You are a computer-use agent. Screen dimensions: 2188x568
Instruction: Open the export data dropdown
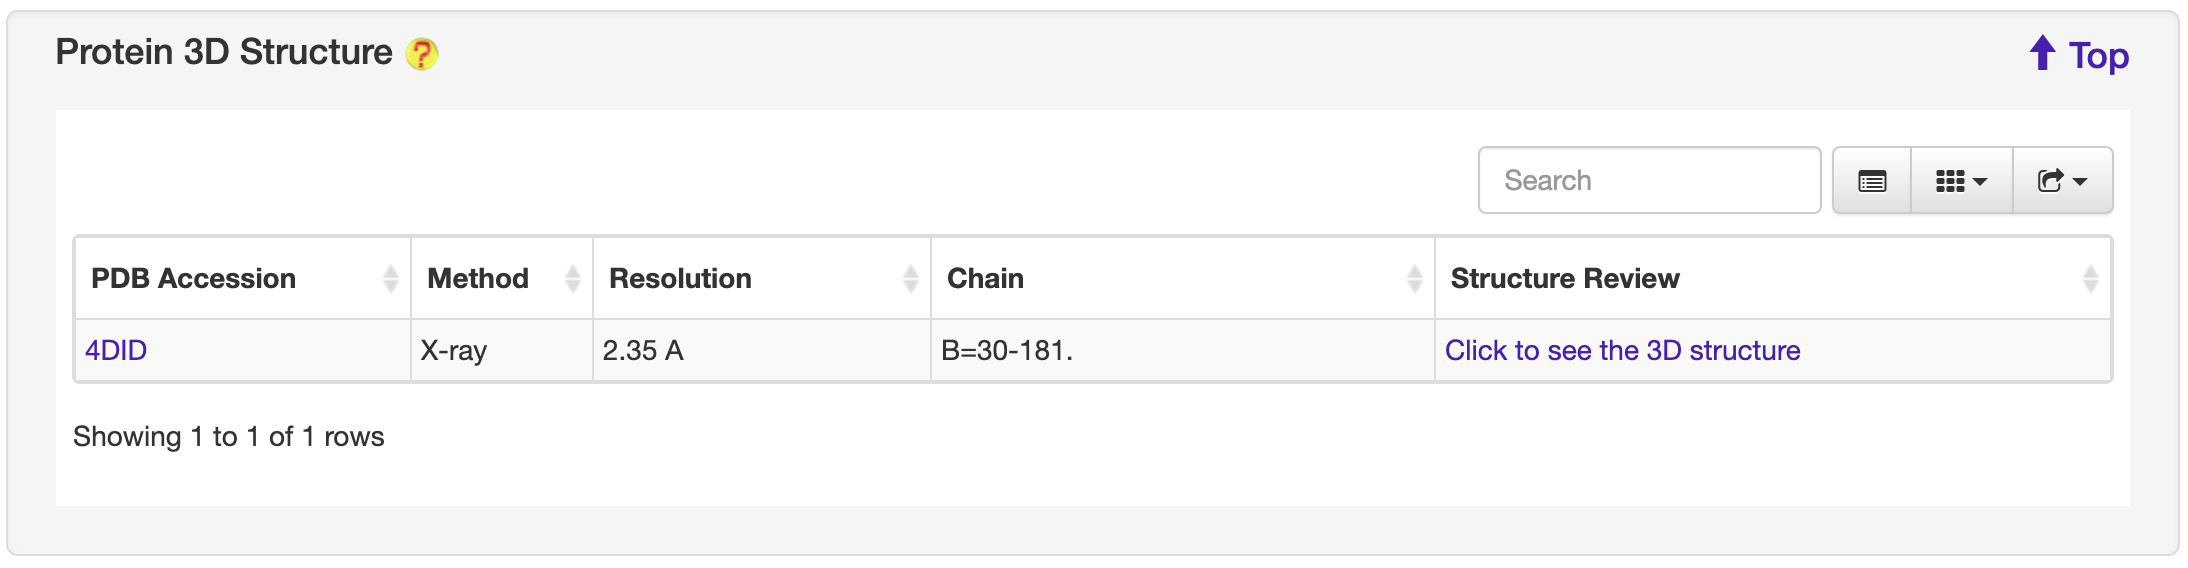pos(2062,181)
